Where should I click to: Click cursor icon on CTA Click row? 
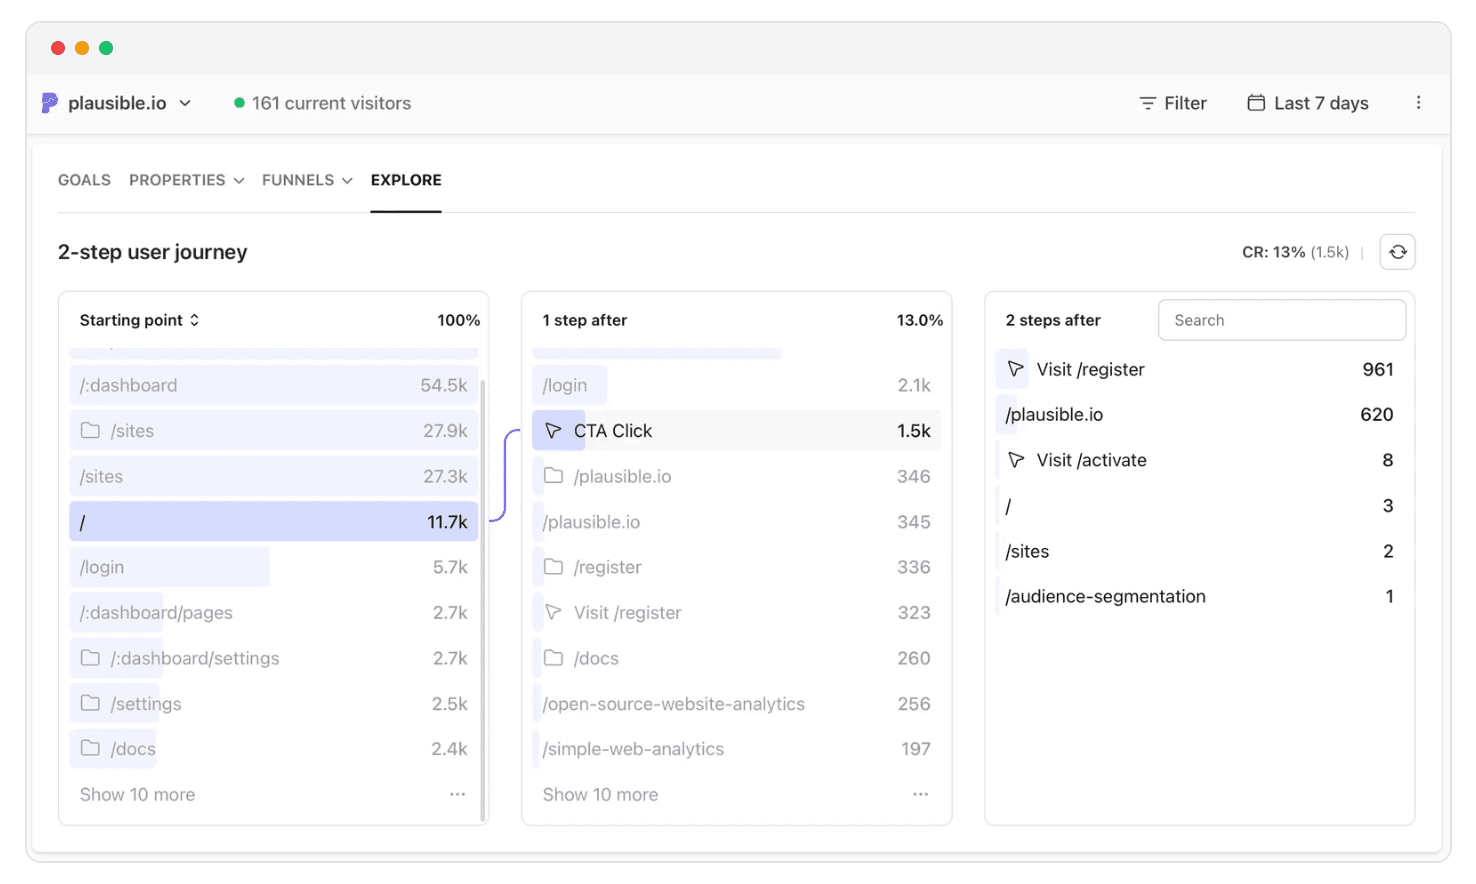pos(553,431)
